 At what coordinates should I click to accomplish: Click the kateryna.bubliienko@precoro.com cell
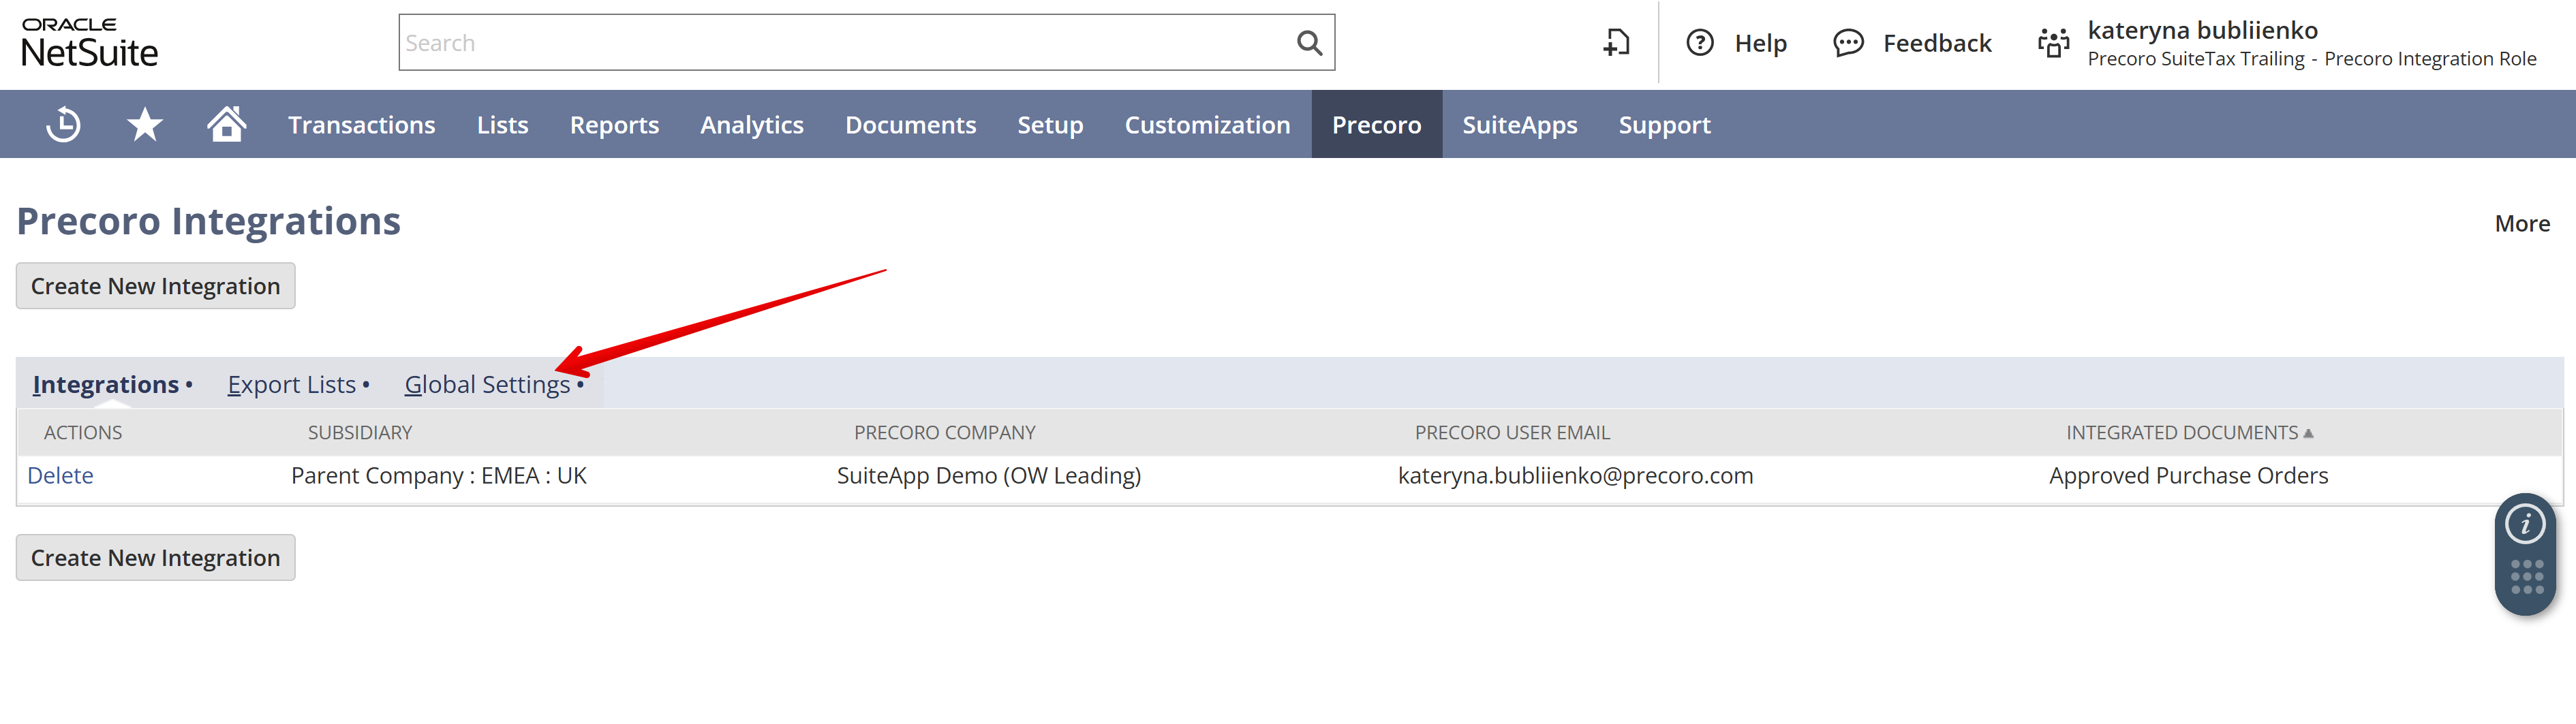1575,475
